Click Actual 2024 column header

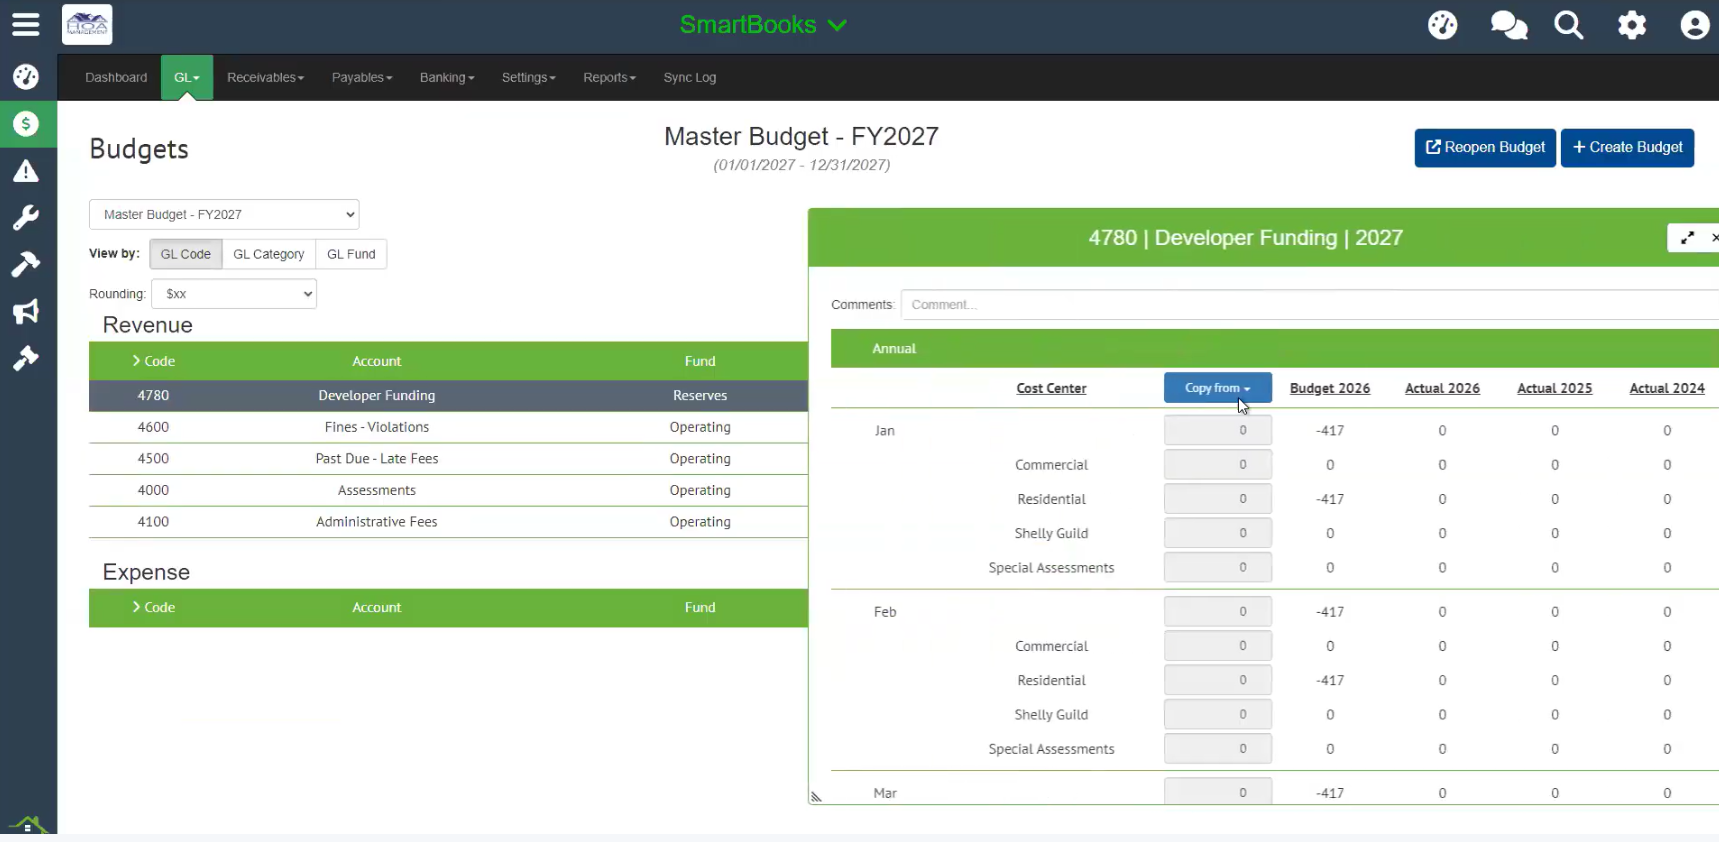coord(1667,388)
